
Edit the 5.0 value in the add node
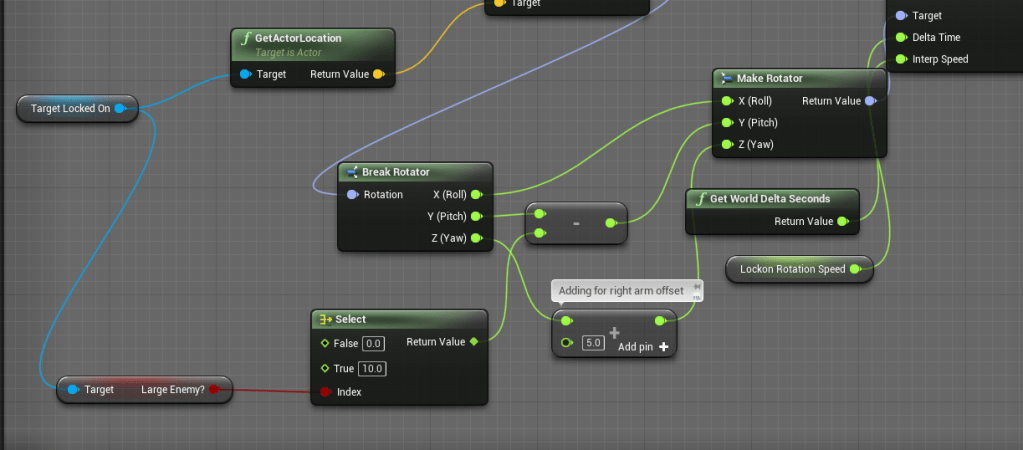click(593, 343)
